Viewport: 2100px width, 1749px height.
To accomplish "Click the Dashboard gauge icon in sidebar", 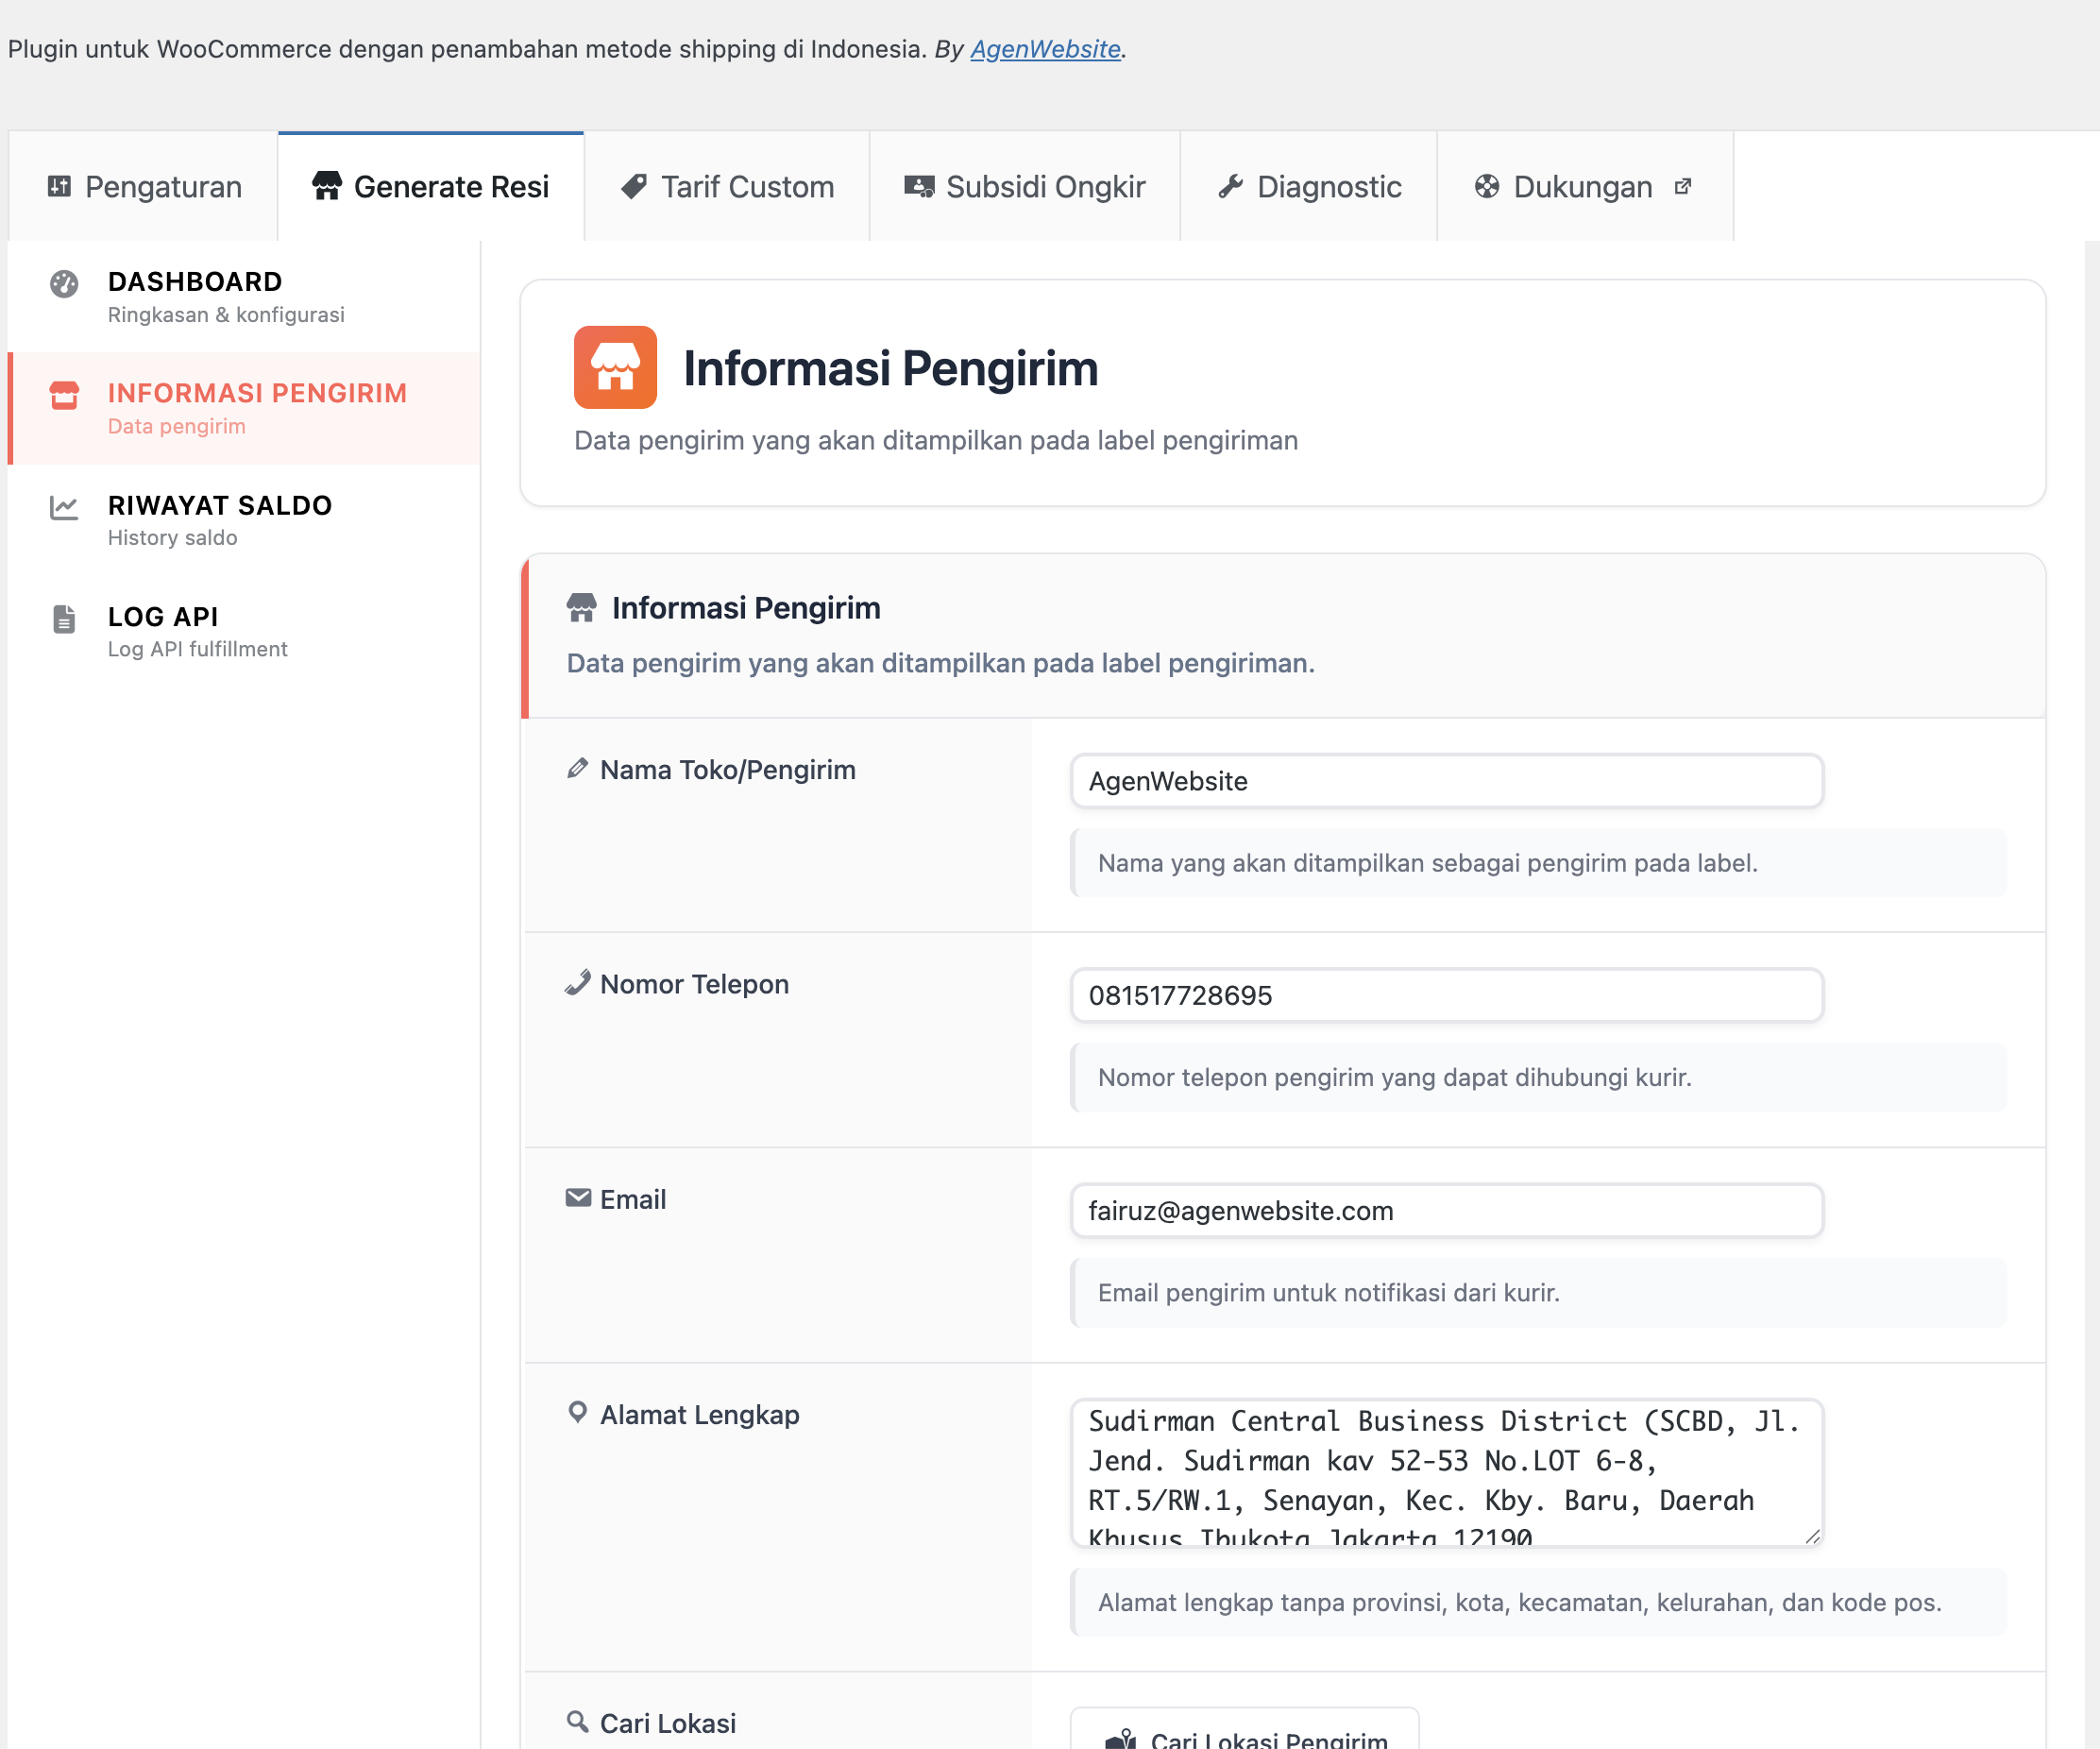I will coord(64,284).
